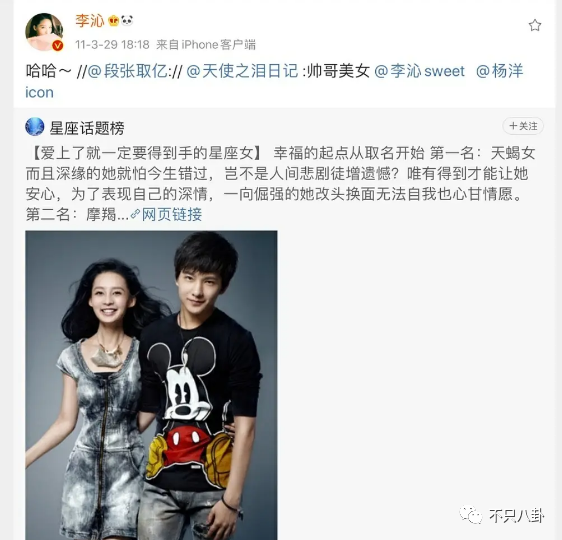Image resolution: width=562 pixels, height=540 pixels.
Task: Open the 星座话题榜 account name
Action: click(x=87, y=128)
